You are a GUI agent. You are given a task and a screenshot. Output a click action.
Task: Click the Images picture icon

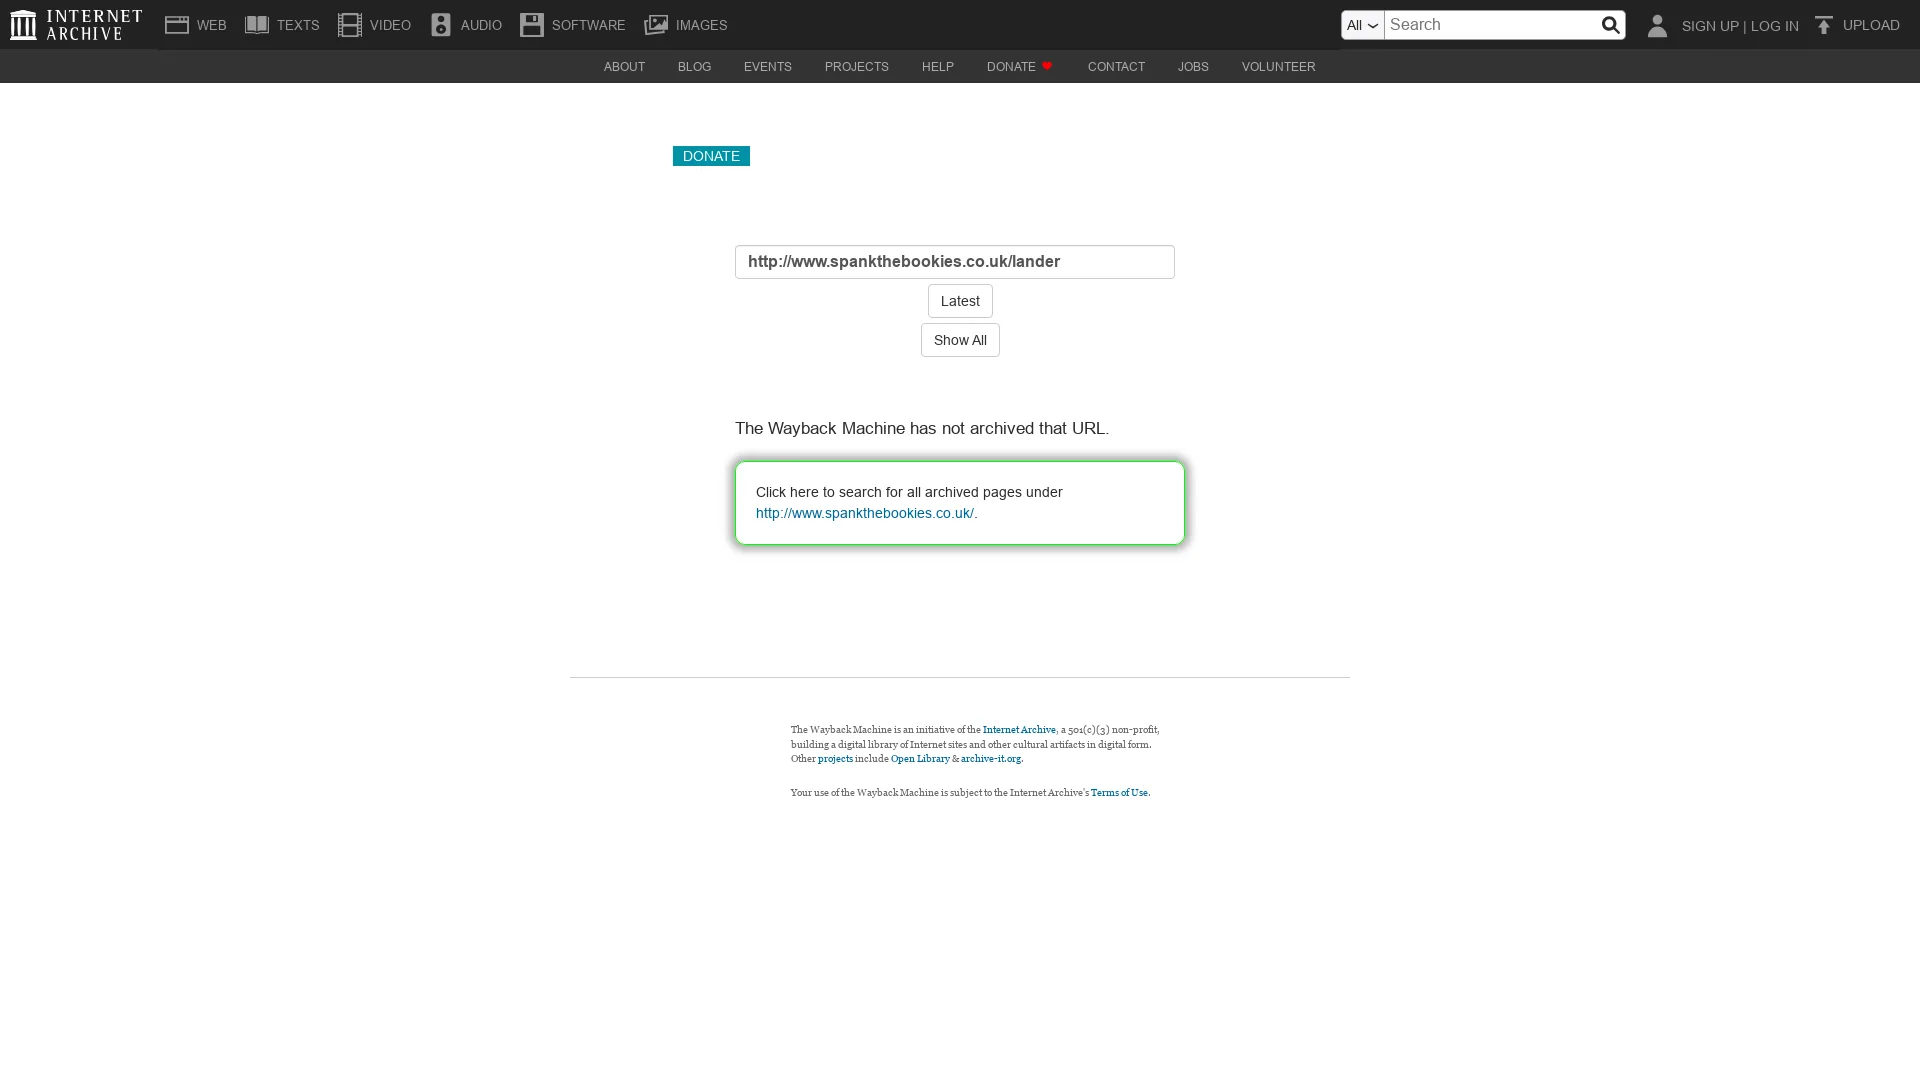tap(656, 25)
